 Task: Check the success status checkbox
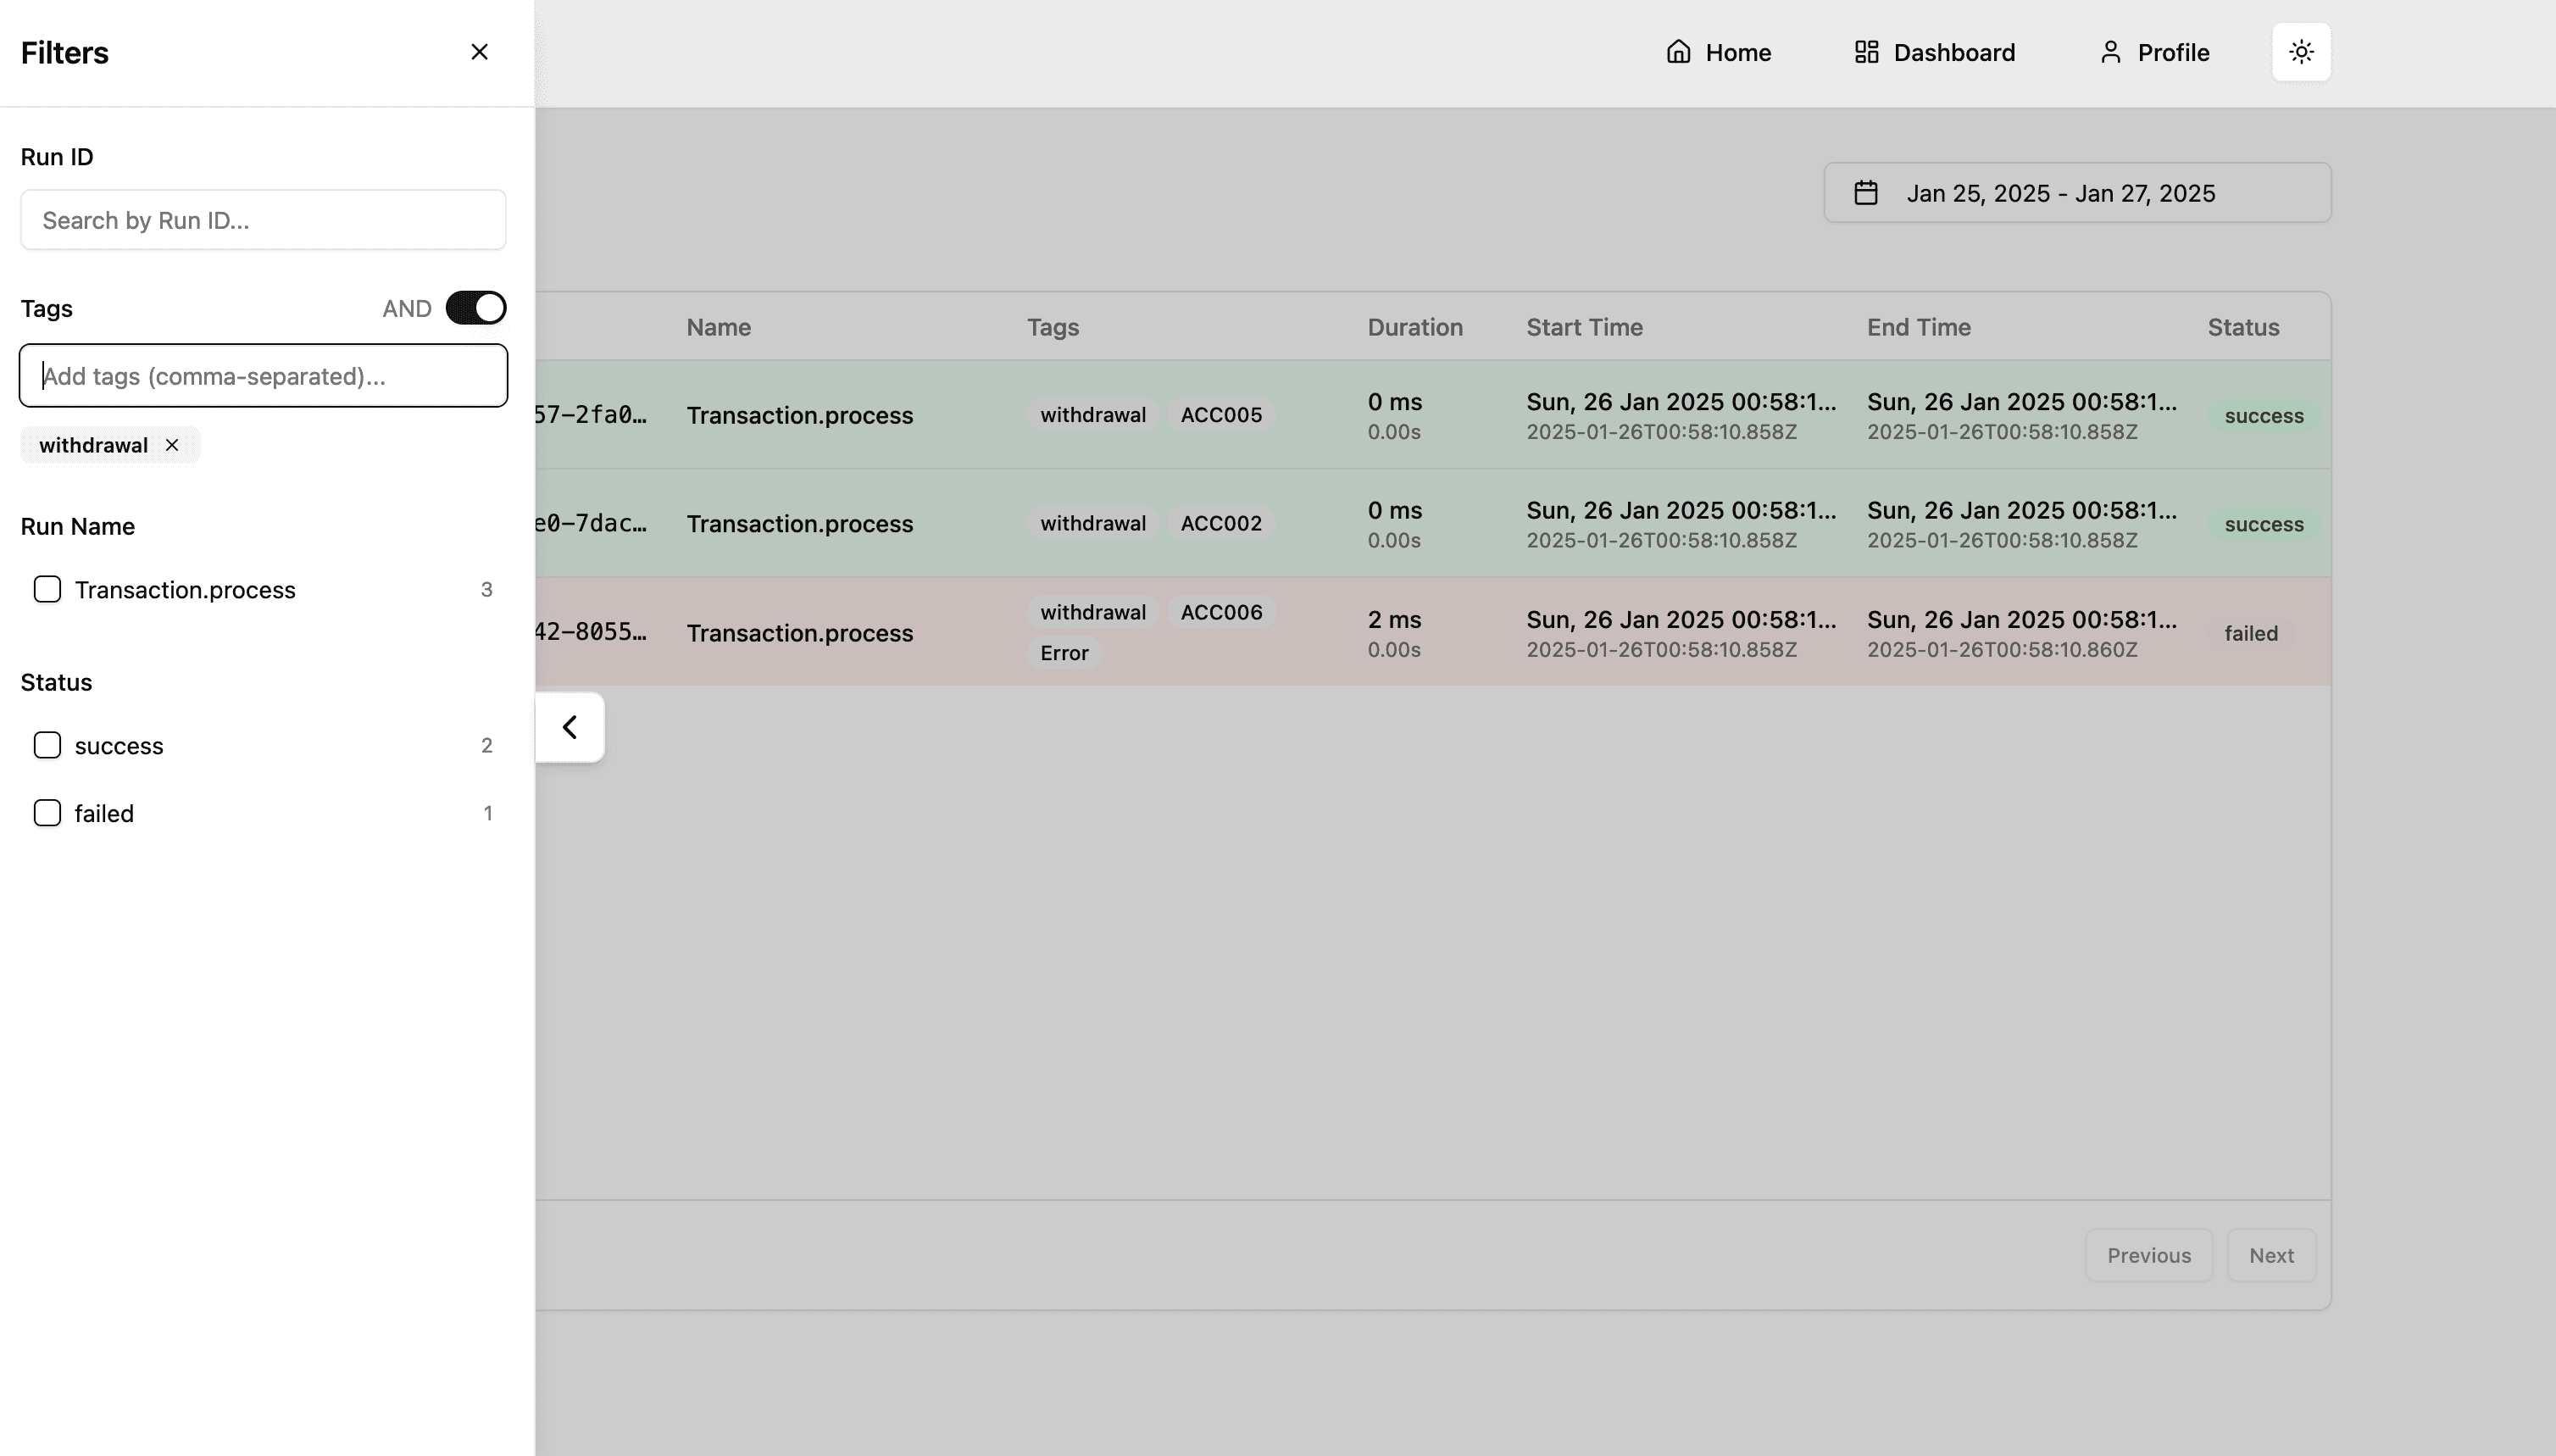(47, 745)
